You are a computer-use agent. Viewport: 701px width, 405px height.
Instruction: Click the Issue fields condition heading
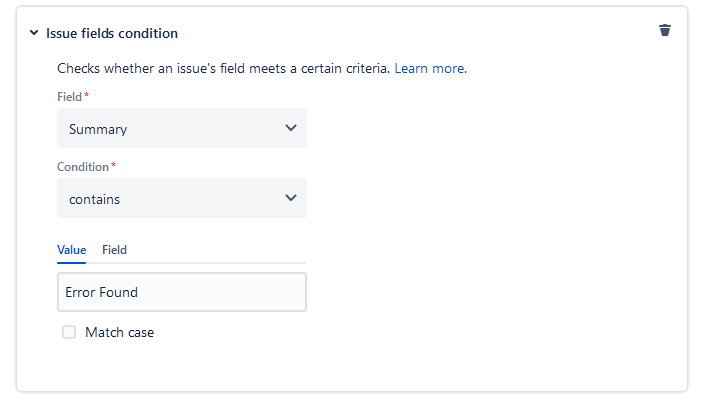(x=112, y=33)
